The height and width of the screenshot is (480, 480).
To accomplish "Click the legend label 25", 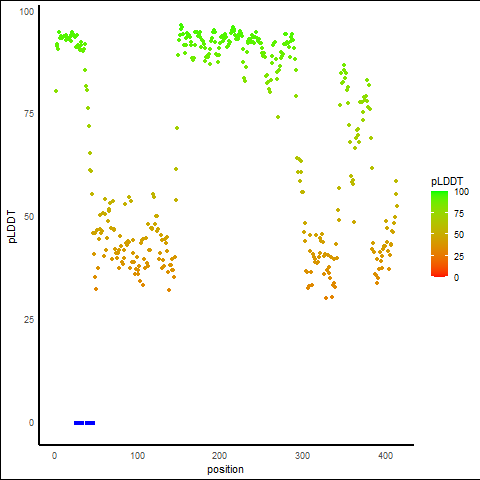I will click(x=459, y=256).
